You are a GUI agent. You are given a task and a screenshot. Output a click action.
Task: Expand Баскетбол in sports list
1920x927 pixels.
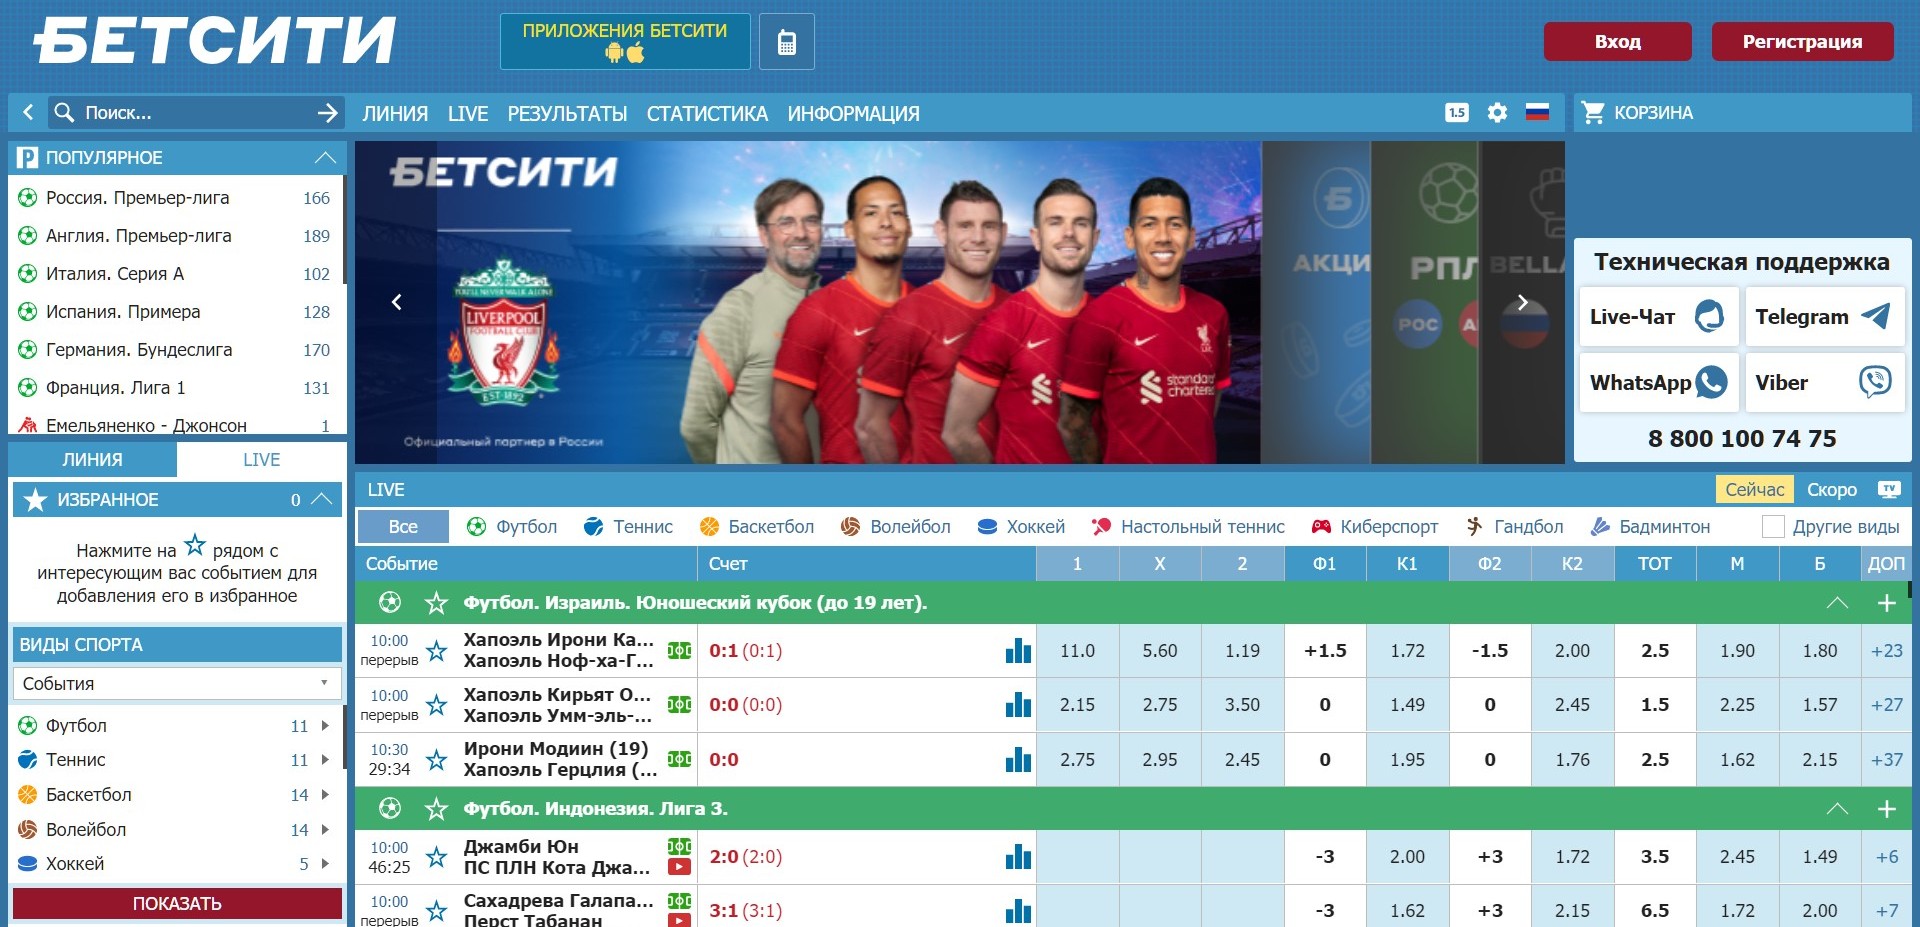[x=325, y=795]
